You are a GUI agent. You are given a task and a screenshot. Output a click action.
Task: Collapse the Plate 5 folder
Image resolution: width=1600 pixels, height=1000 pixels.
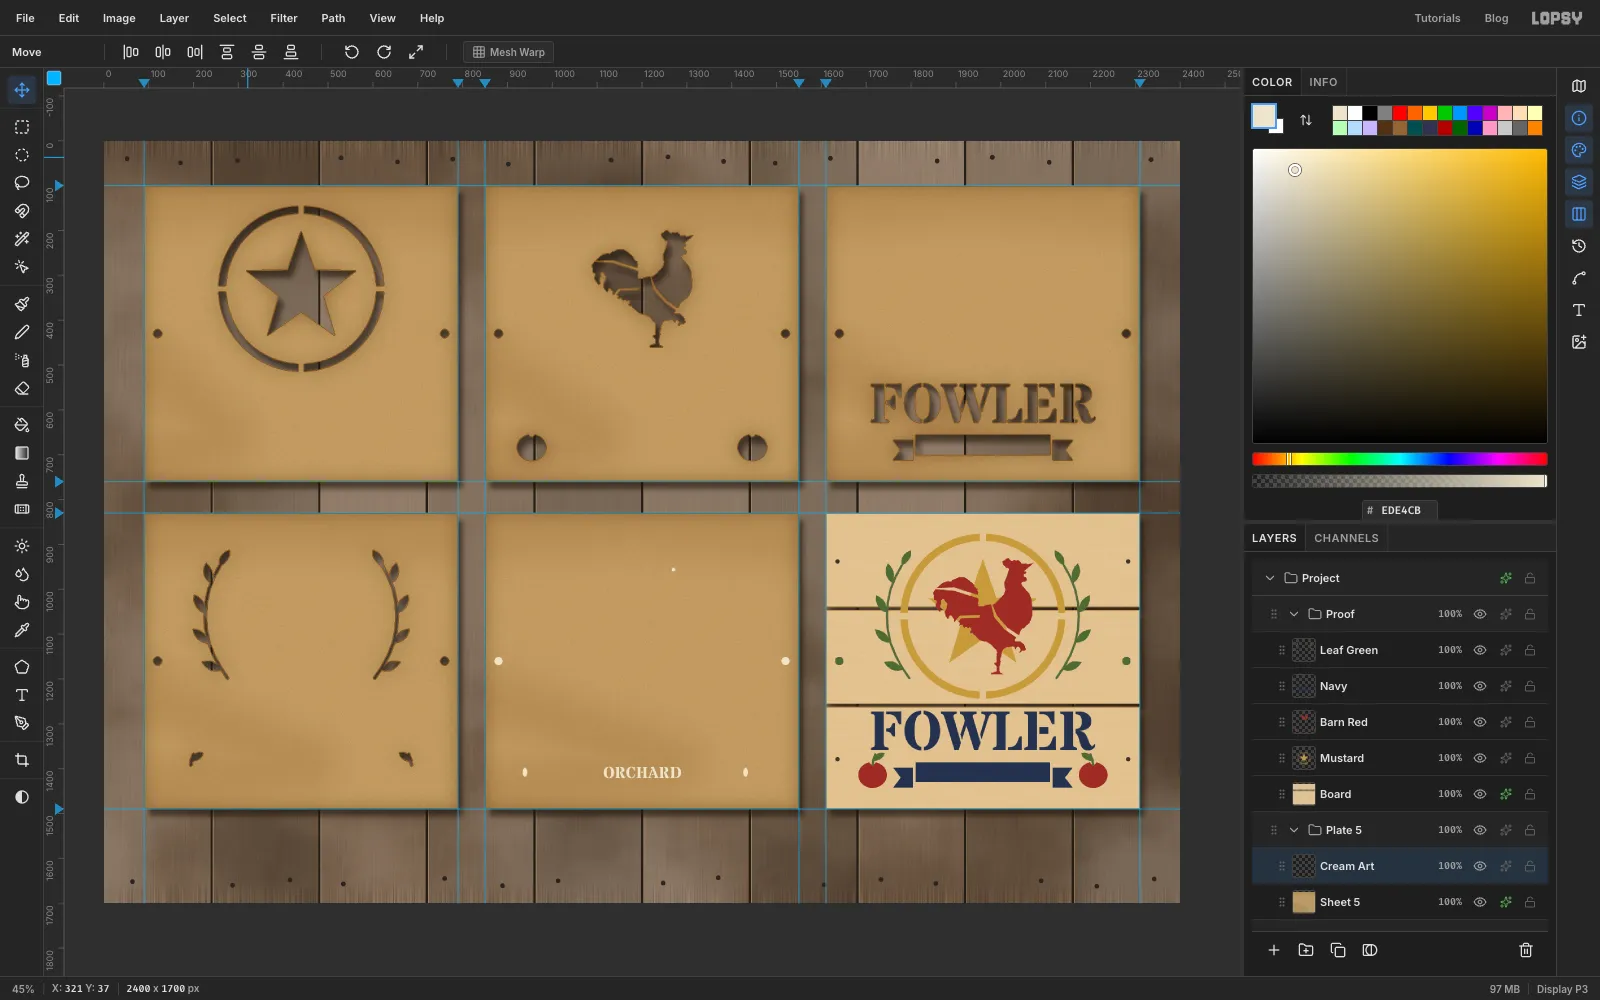coord(1294,830)
